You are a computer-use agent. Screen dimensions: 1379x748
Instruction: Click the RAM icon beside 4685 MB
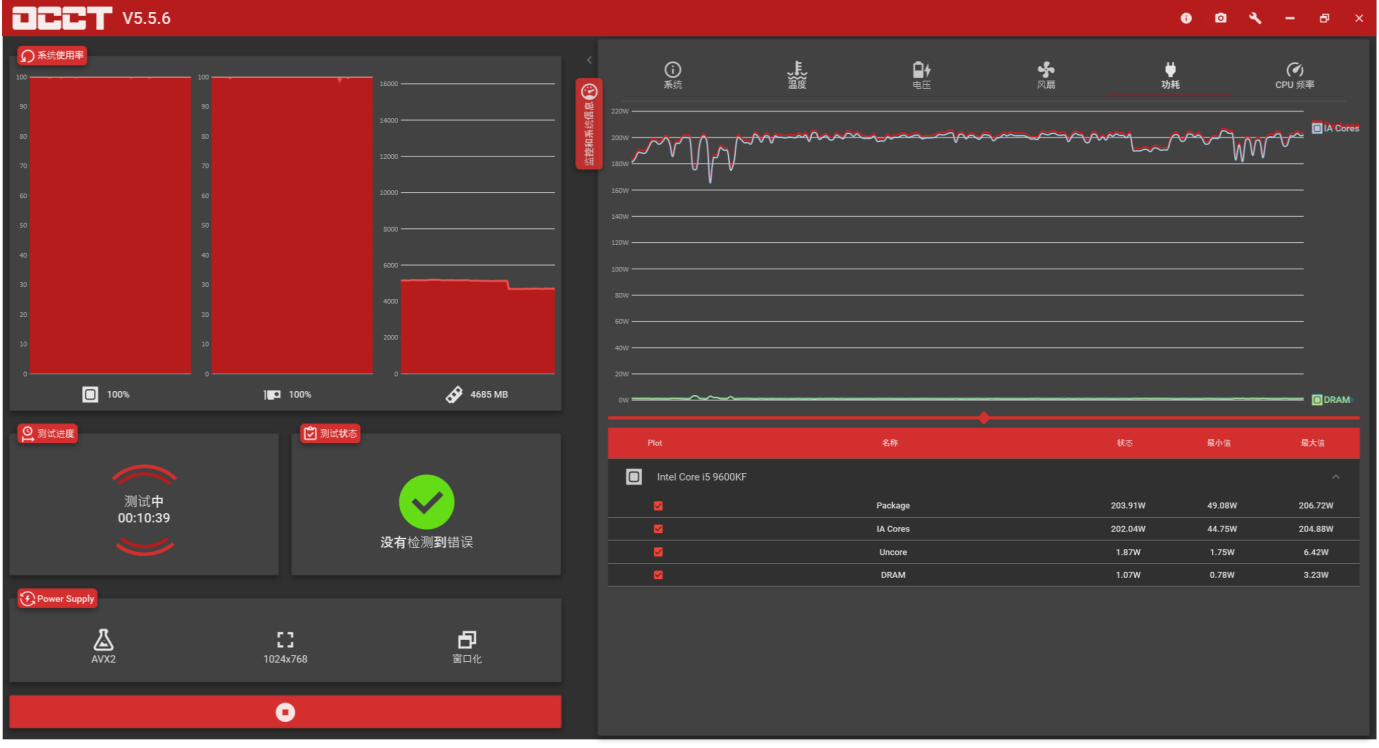(453, 394)
